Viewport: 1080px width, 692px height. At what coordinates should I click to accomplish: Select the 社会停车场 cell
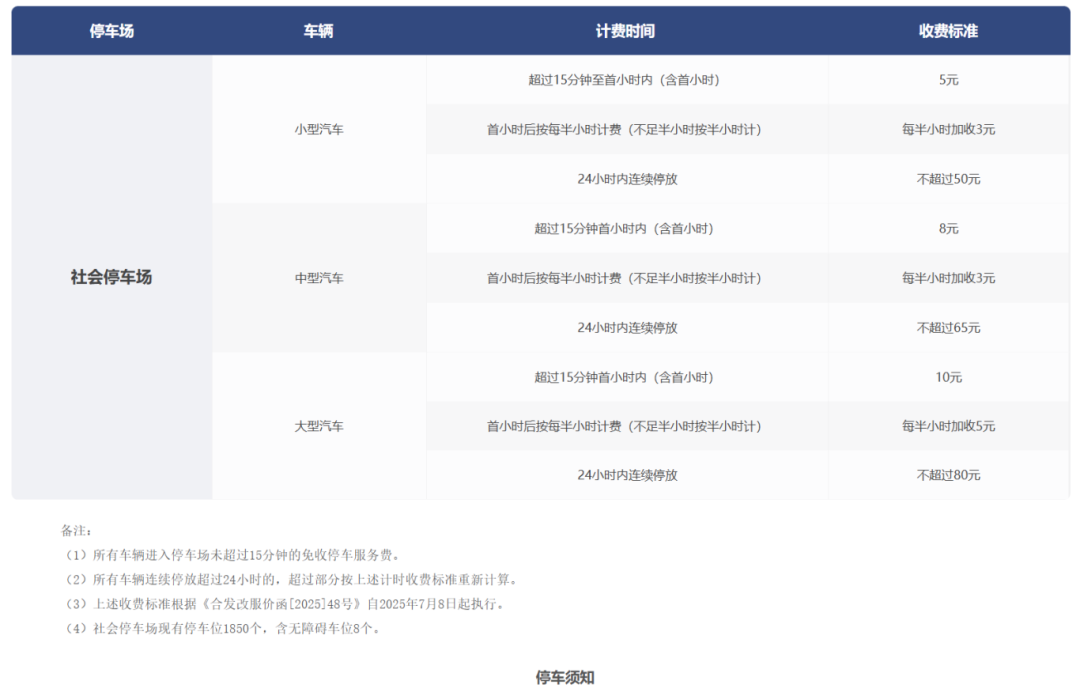tap(112, 277)
